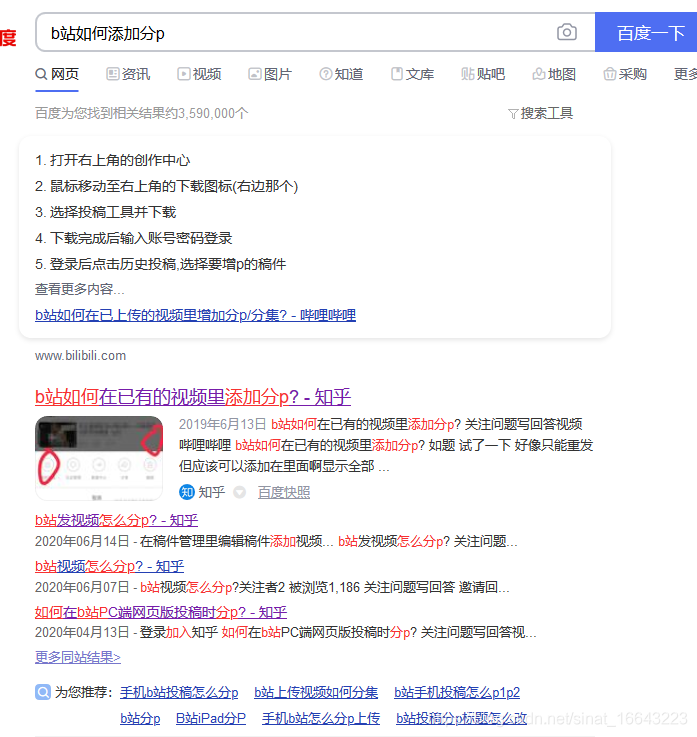This screenshot has height=737, width=697.
Task: Open the 视频 tab
Action: click(x=199, y=74)
